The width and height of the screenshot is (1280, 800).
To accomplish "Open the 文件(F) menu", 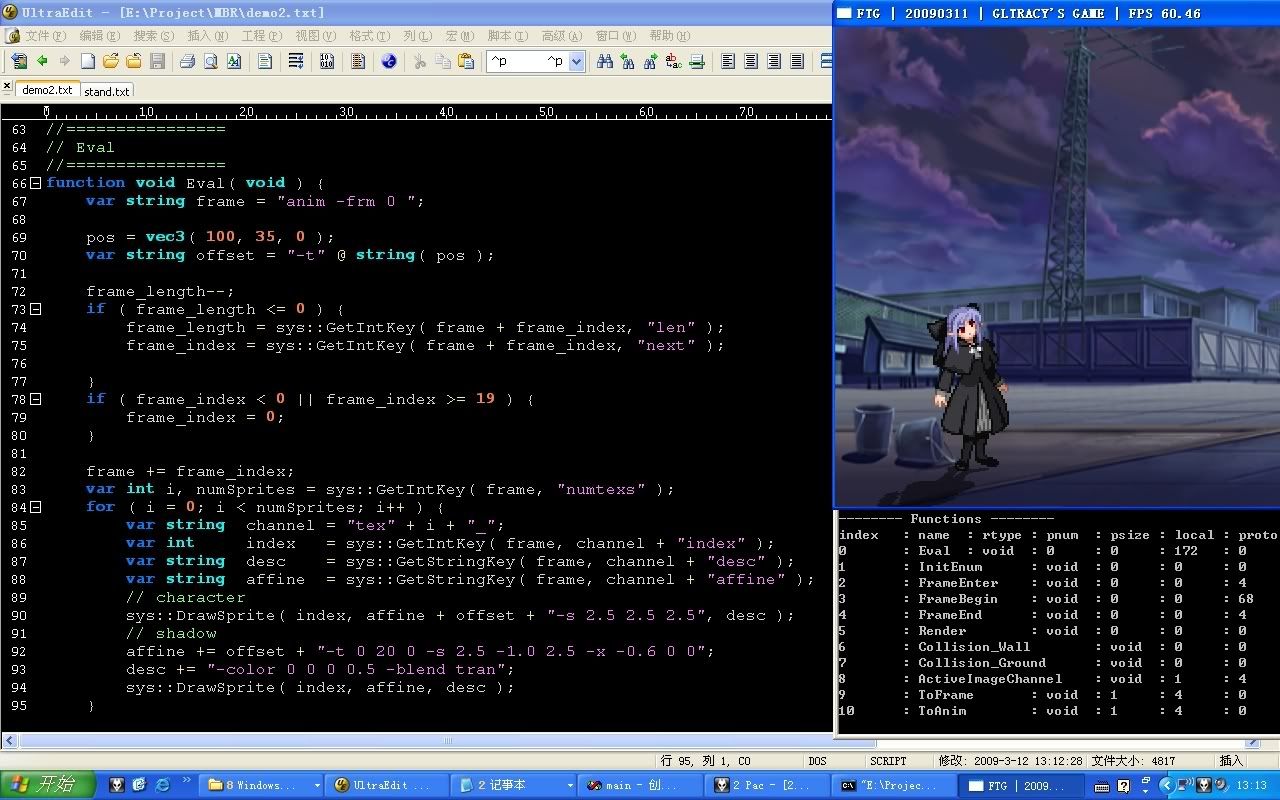I will point(45,36).
